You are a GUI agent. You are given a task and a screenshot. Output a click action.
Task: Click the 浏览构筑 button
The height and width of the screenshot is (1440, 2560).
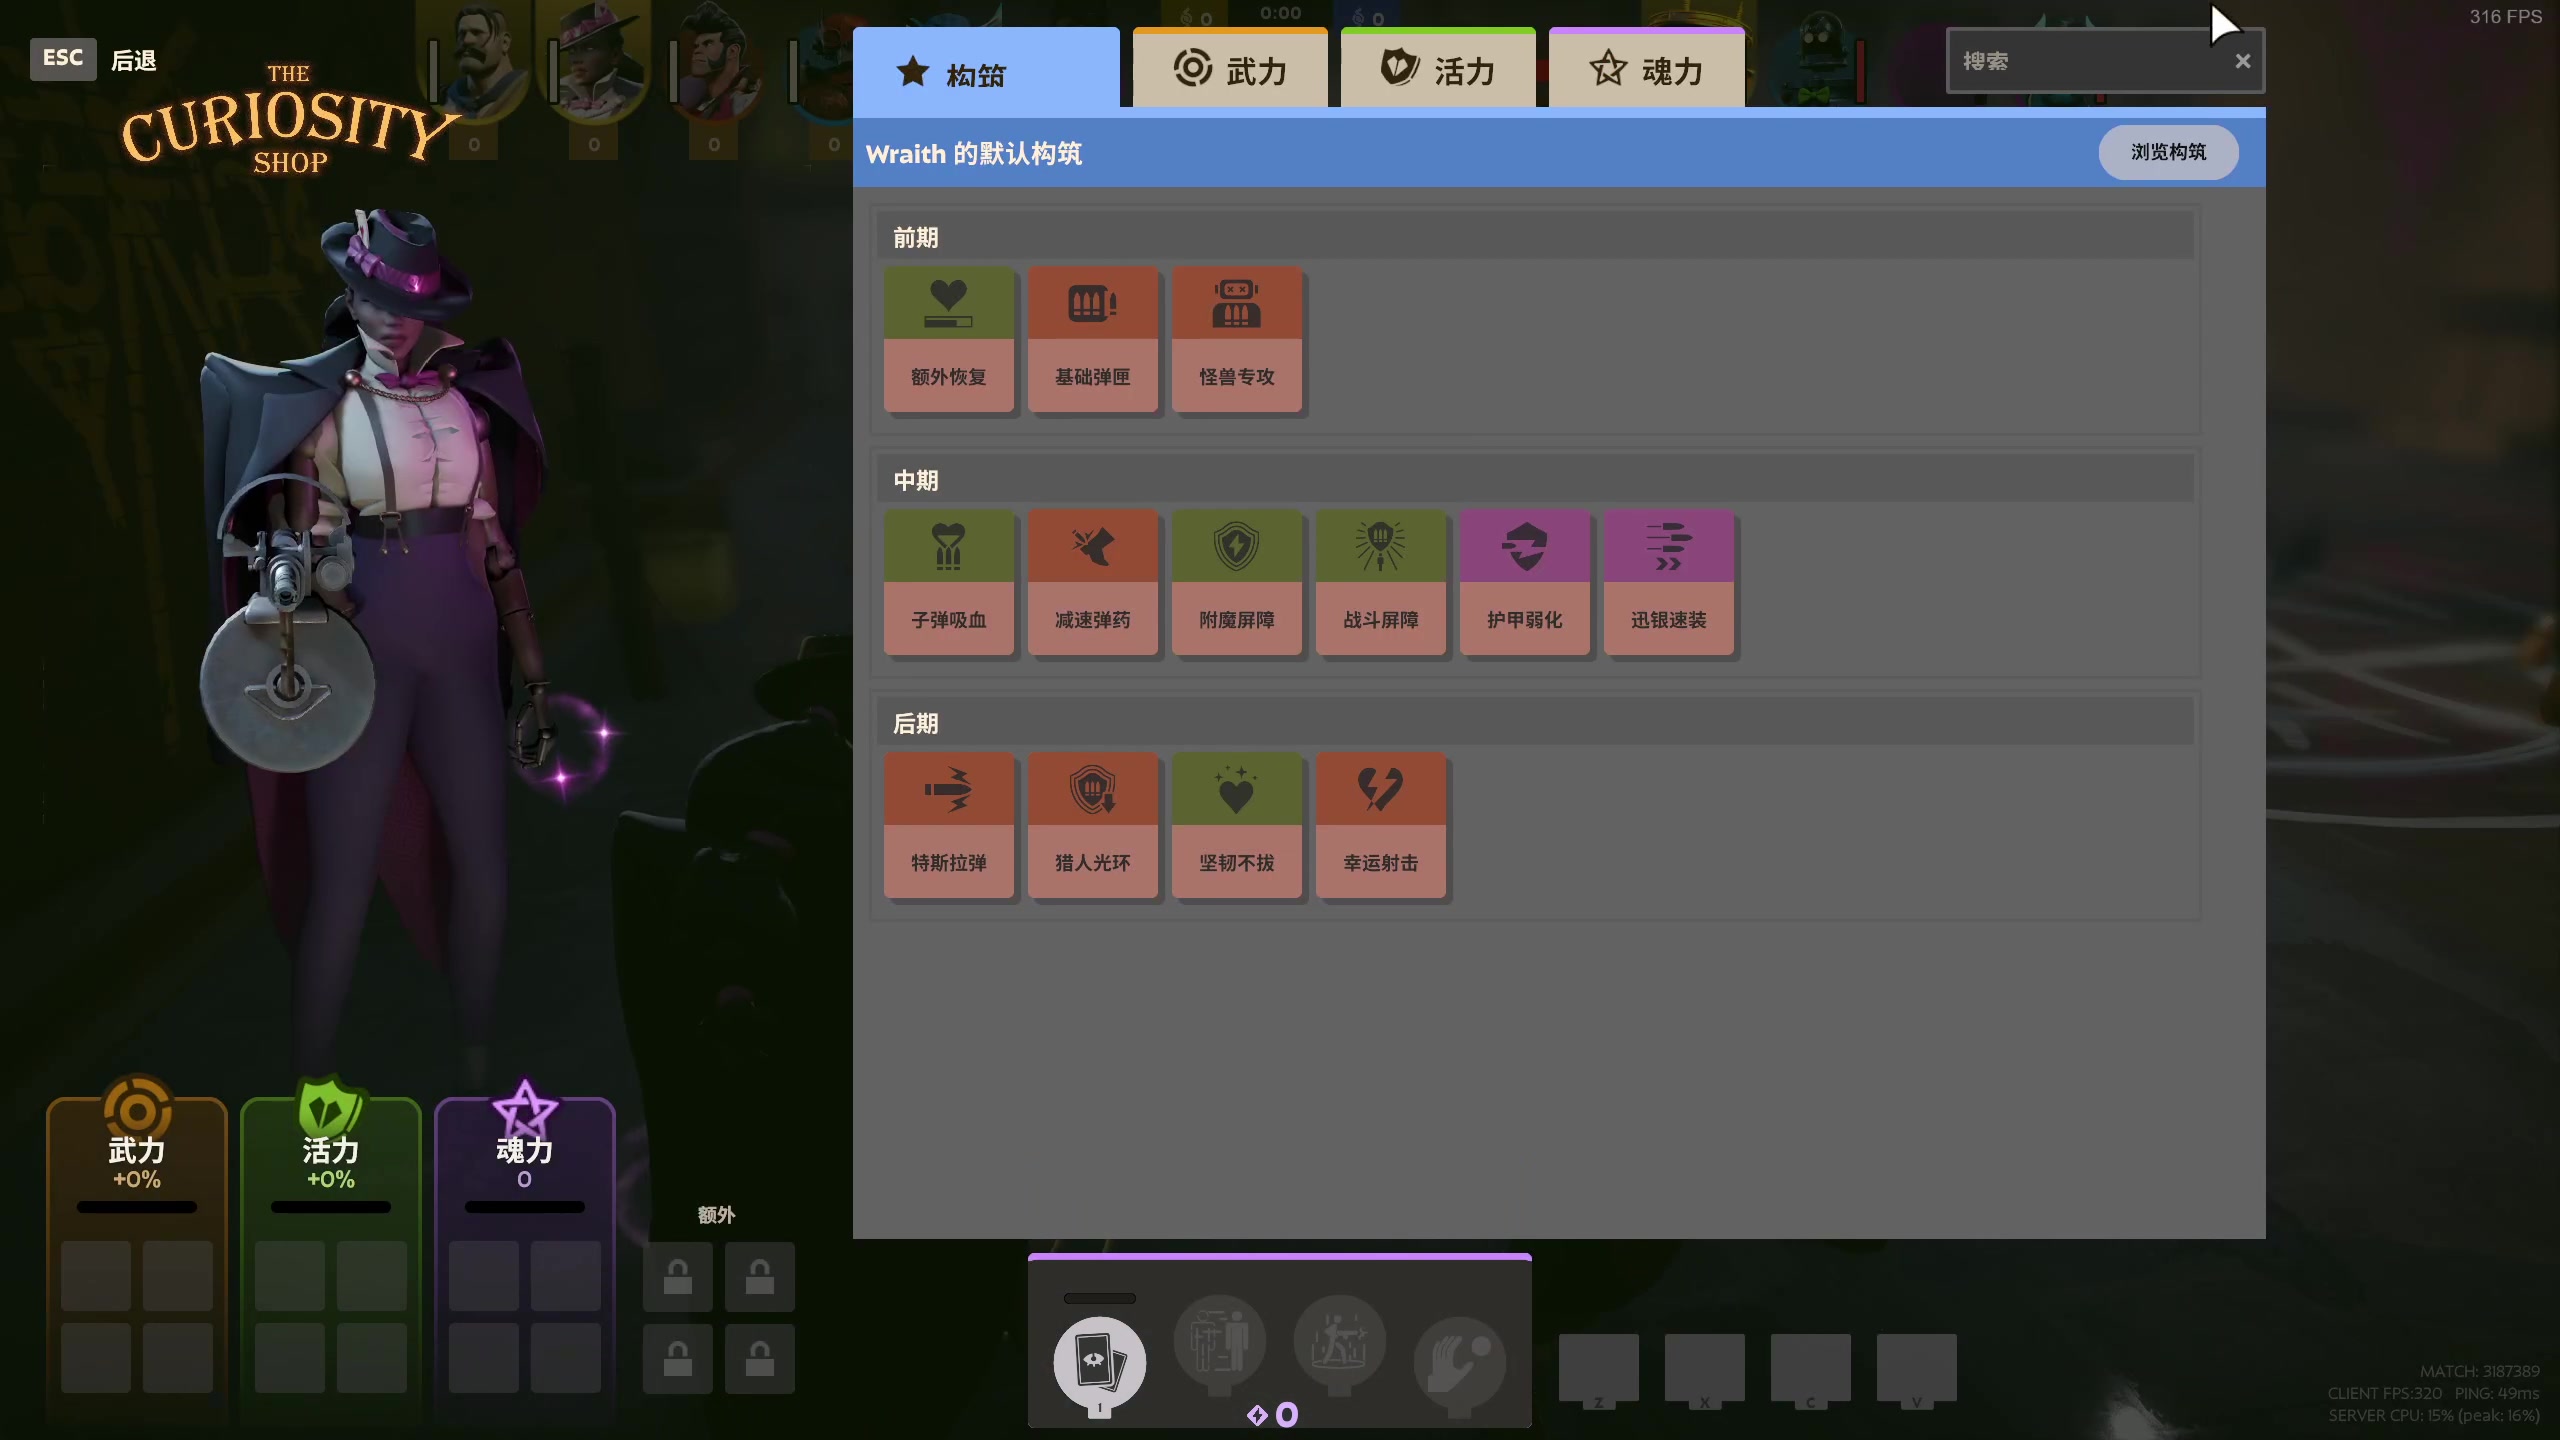[2167, 152]
